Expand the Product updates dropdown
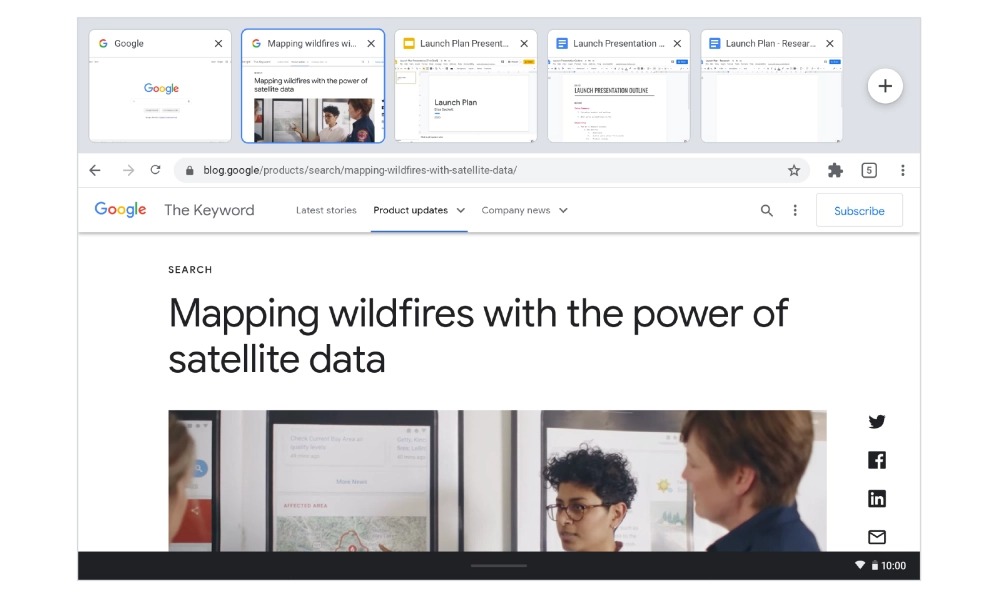 coord(419,210)
